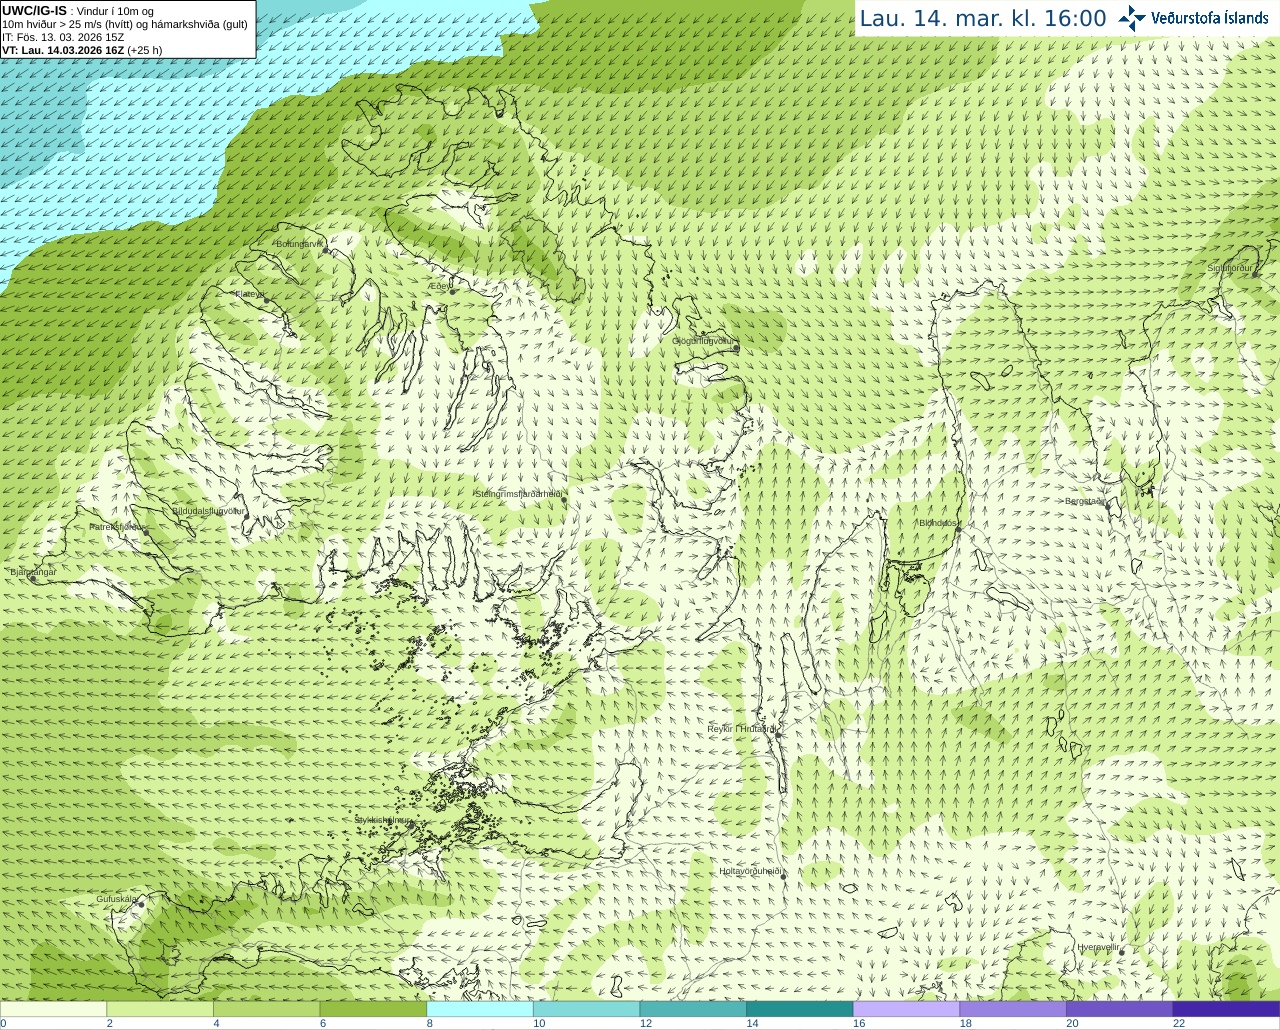Viewport: 1280px width, 1030px height.
Task: Click the Veðurstofa Íslands logo icon
Action: (x=1132, y=18)
